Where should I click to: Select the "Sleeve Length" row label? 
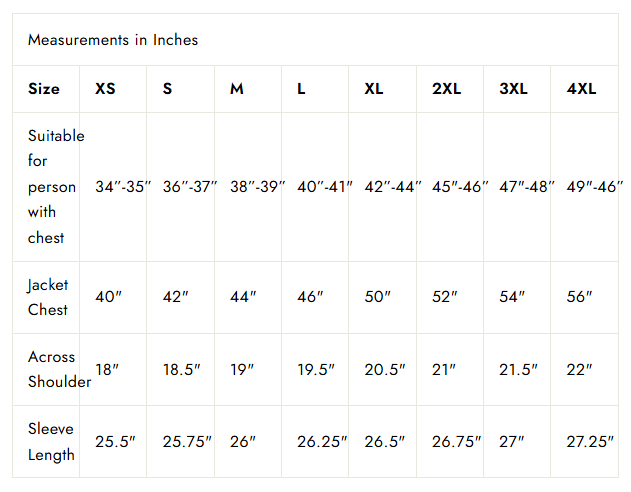51,441
